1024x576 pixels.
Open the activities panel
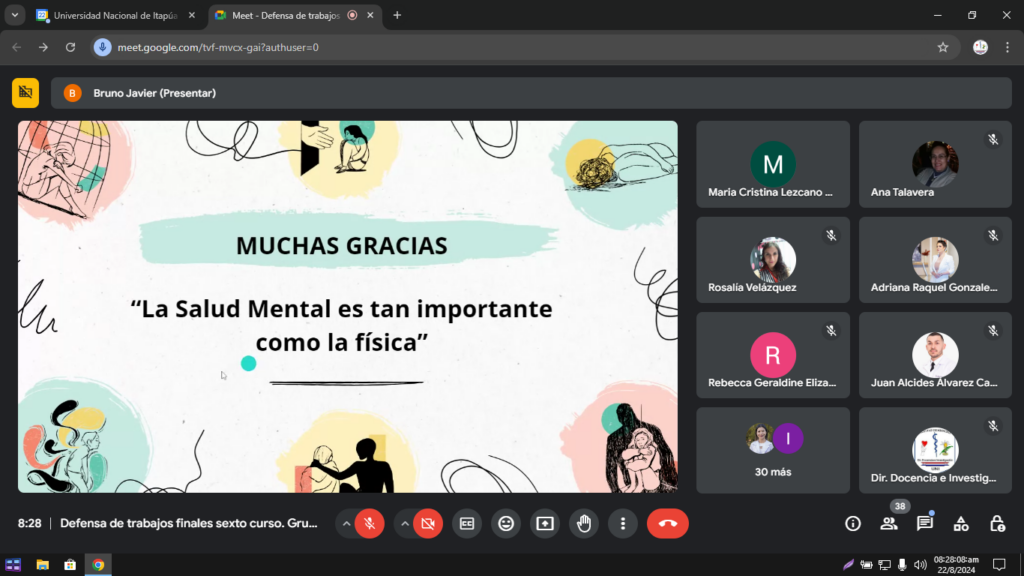[961, 523]
